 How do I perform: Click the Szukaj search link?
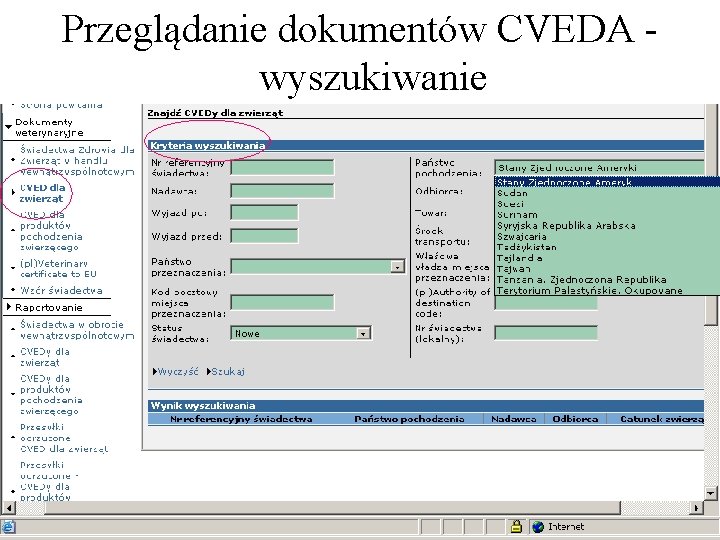click(228, 371)
